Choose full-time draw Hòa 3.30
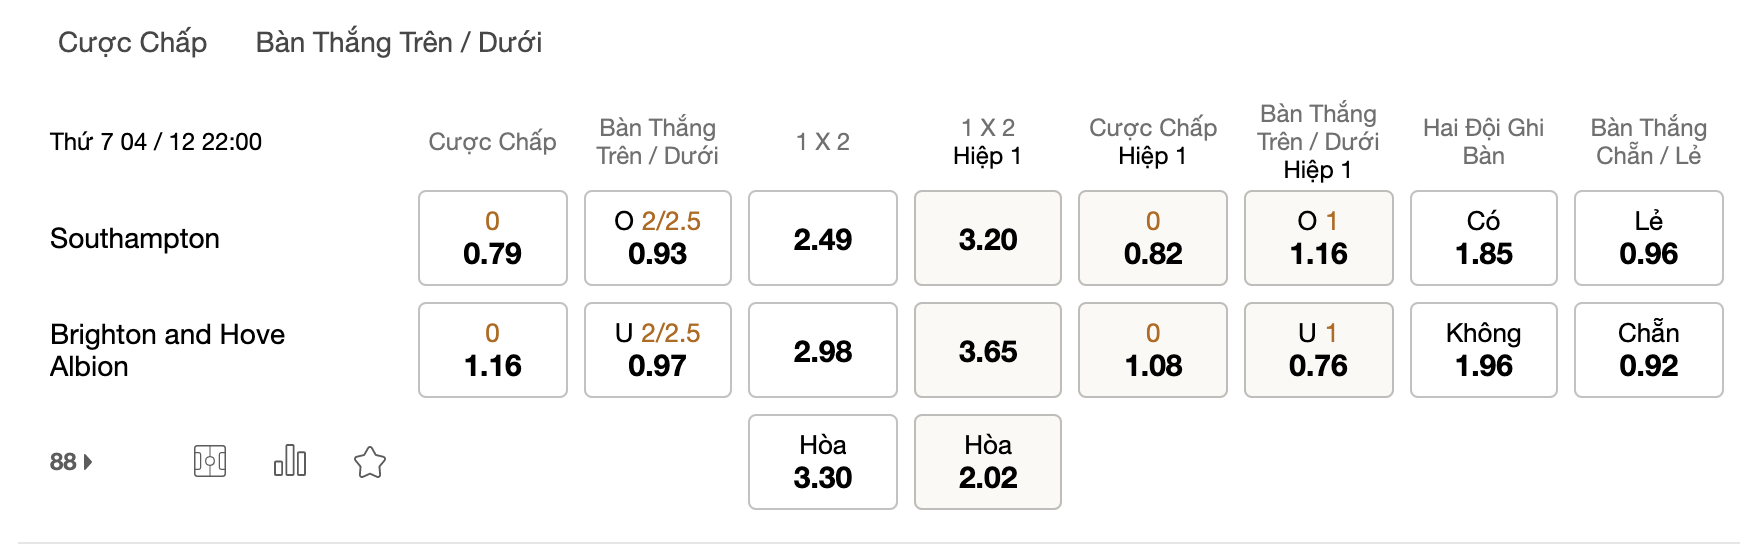The image size is (1764, 544). (823, 462)
